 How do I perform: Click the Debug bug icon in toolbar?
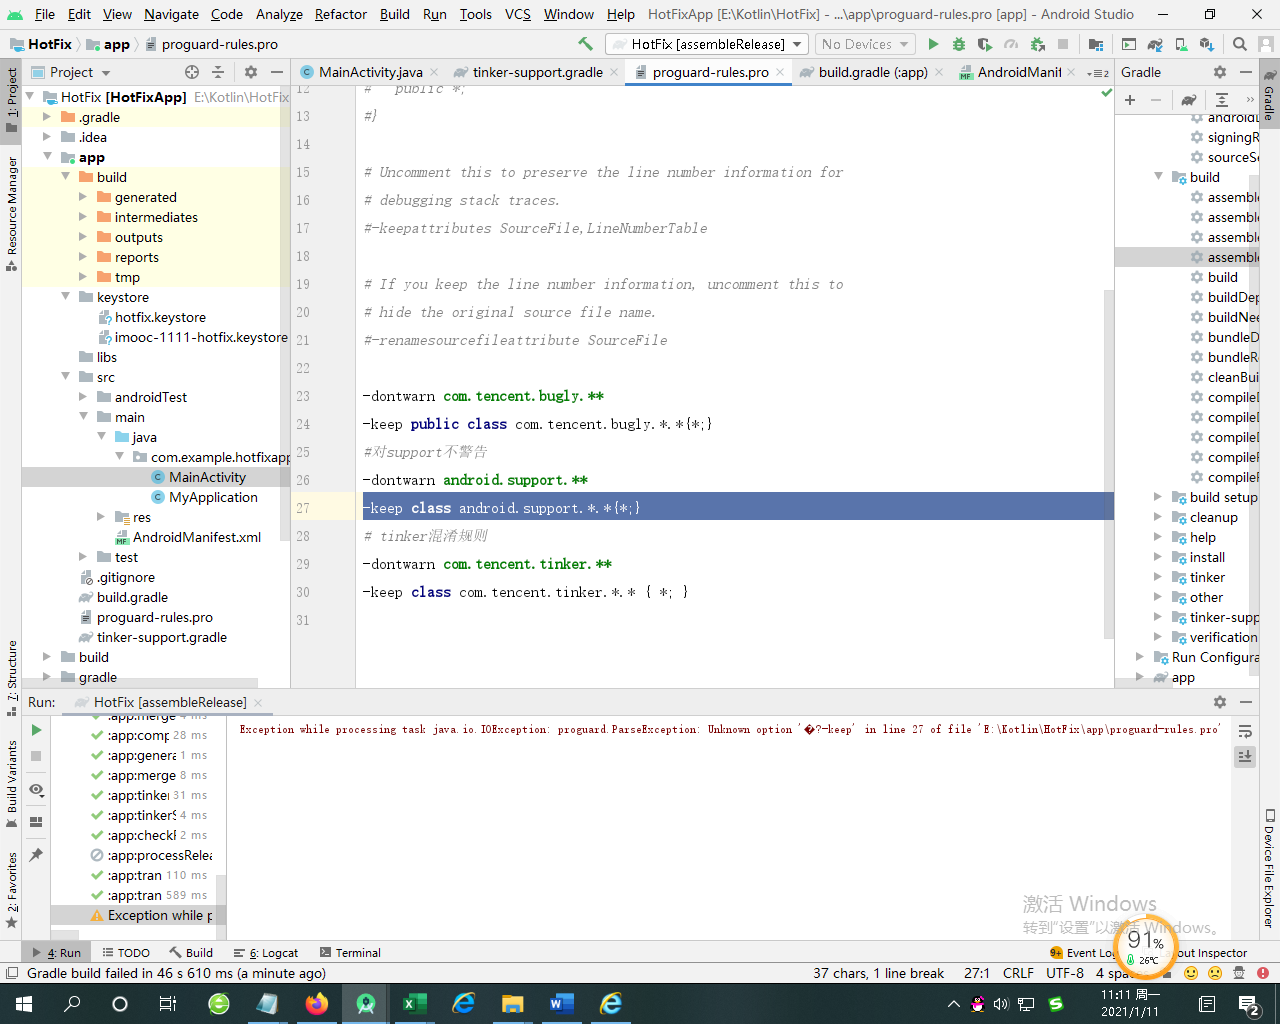point(959,44)
